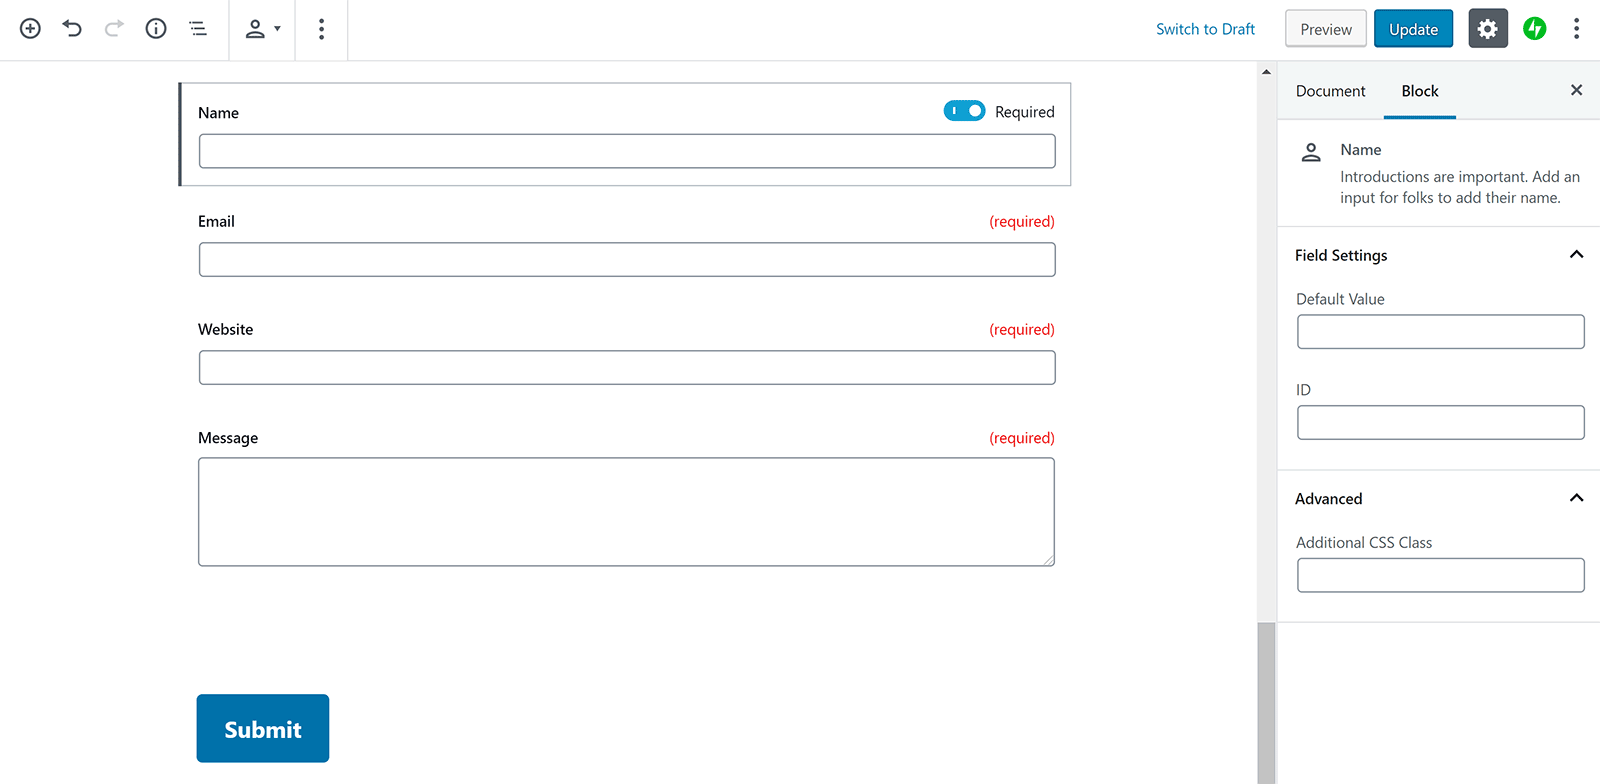The height and width of the screenshot is (784, 1600).
Task: Click the Default Value input
Action: (1441, 332)
